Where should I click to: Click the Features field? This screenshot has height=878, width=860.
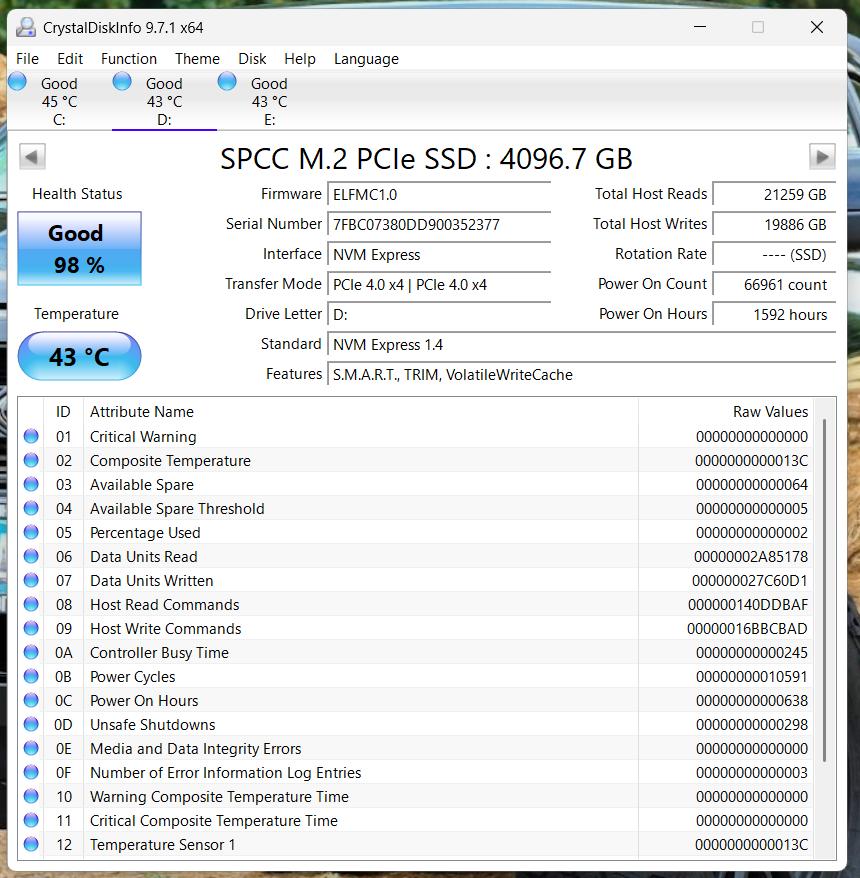coord(582,375)
